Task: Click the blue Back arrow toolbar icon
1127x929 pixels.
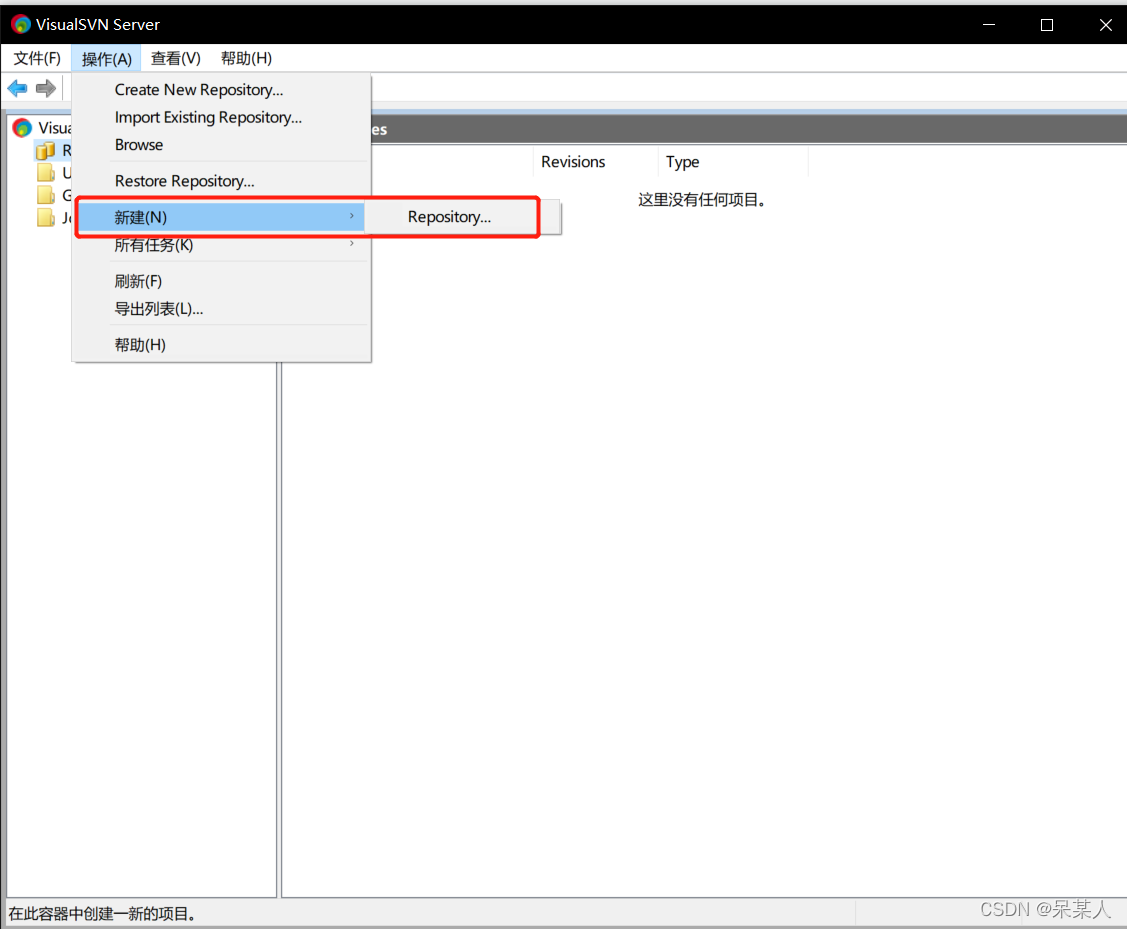Action: pos(18,88)
